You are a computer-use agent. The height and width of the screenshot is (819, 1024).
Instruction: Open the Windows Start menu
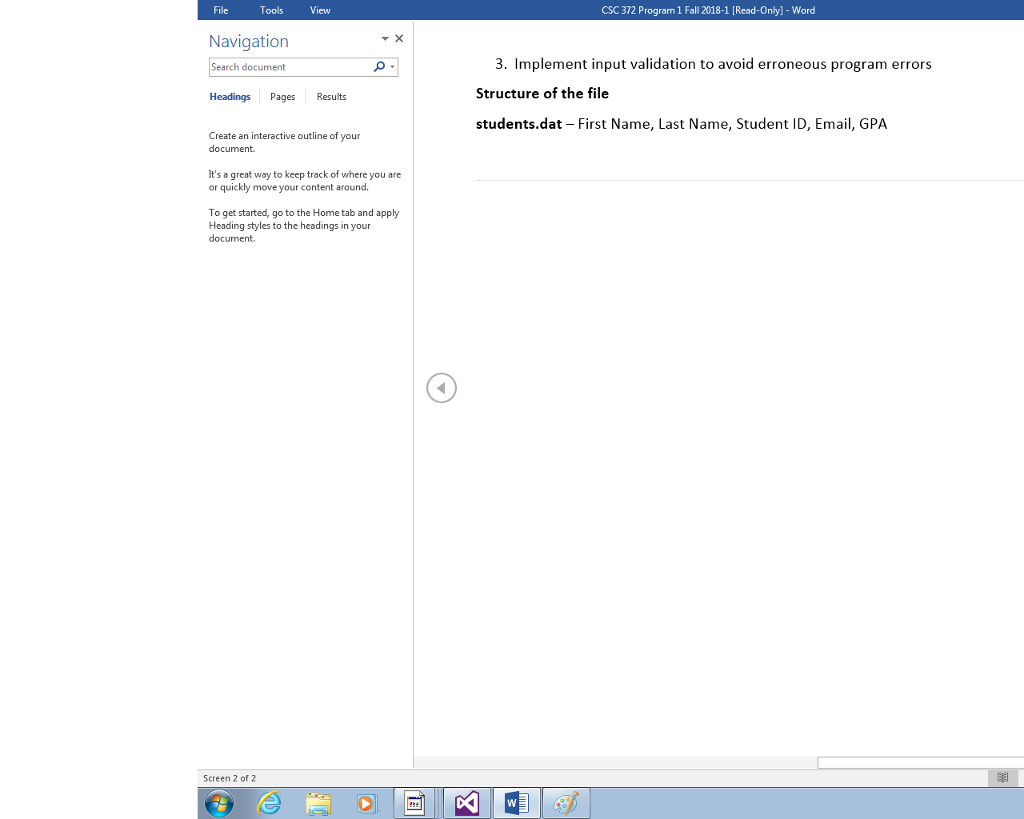[x=219, y=803]
